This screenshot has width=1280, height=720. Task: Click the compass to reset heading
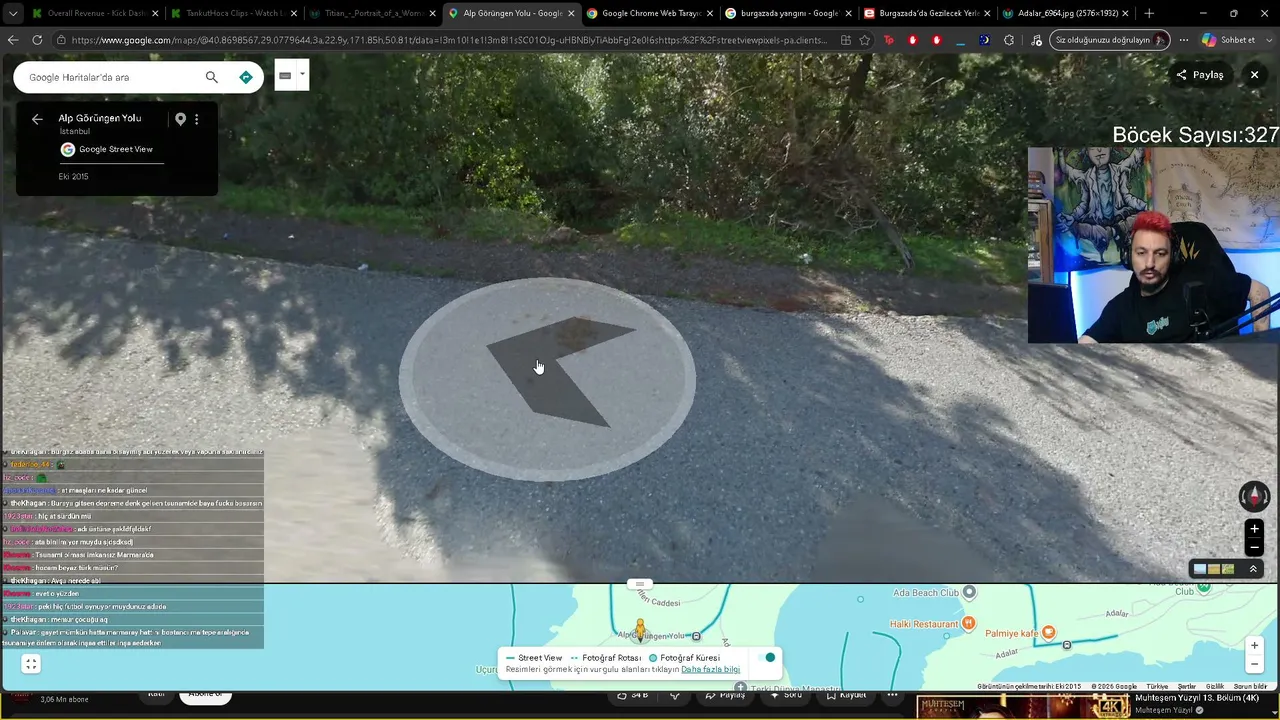1254,496
